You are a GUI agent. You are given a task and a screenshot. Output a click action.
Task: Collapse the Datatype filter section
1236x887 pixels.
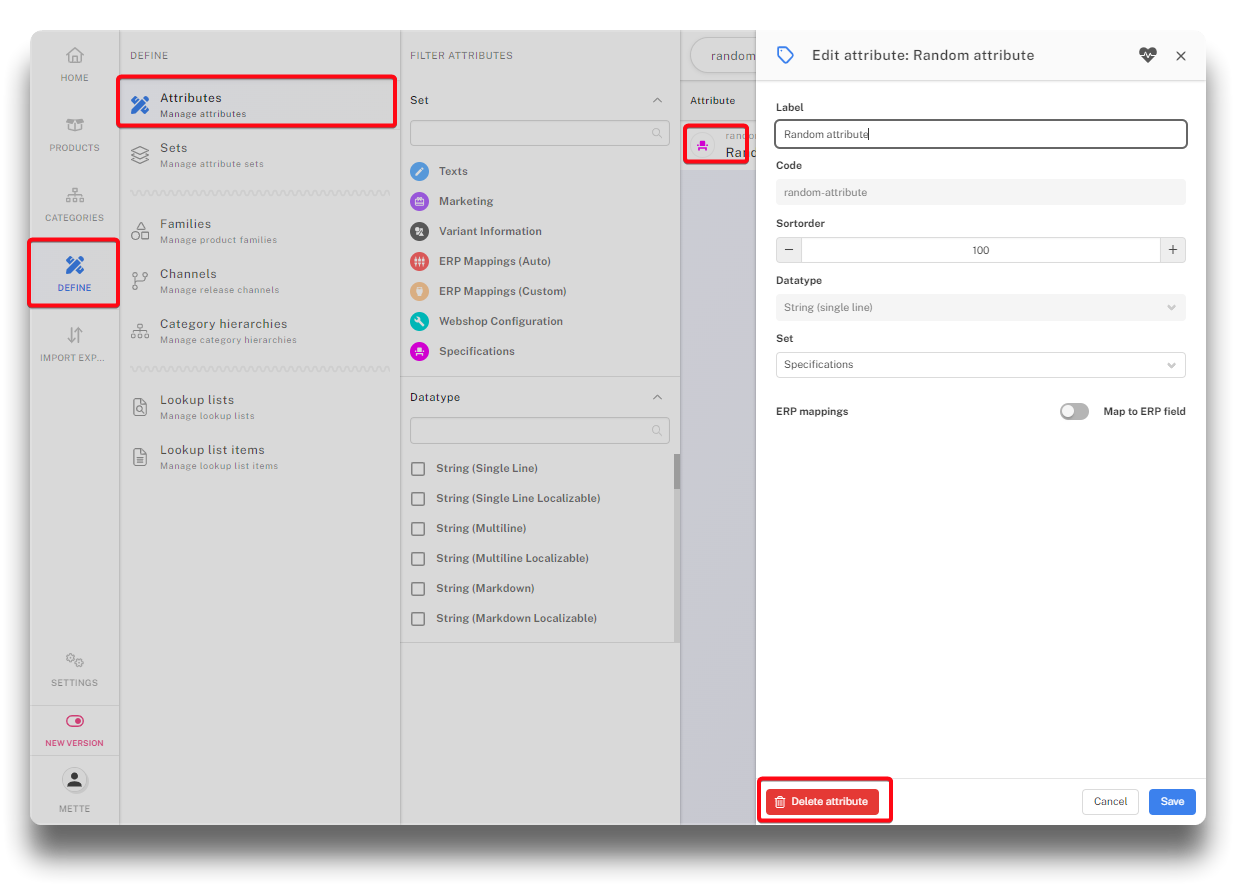(657, 397)
